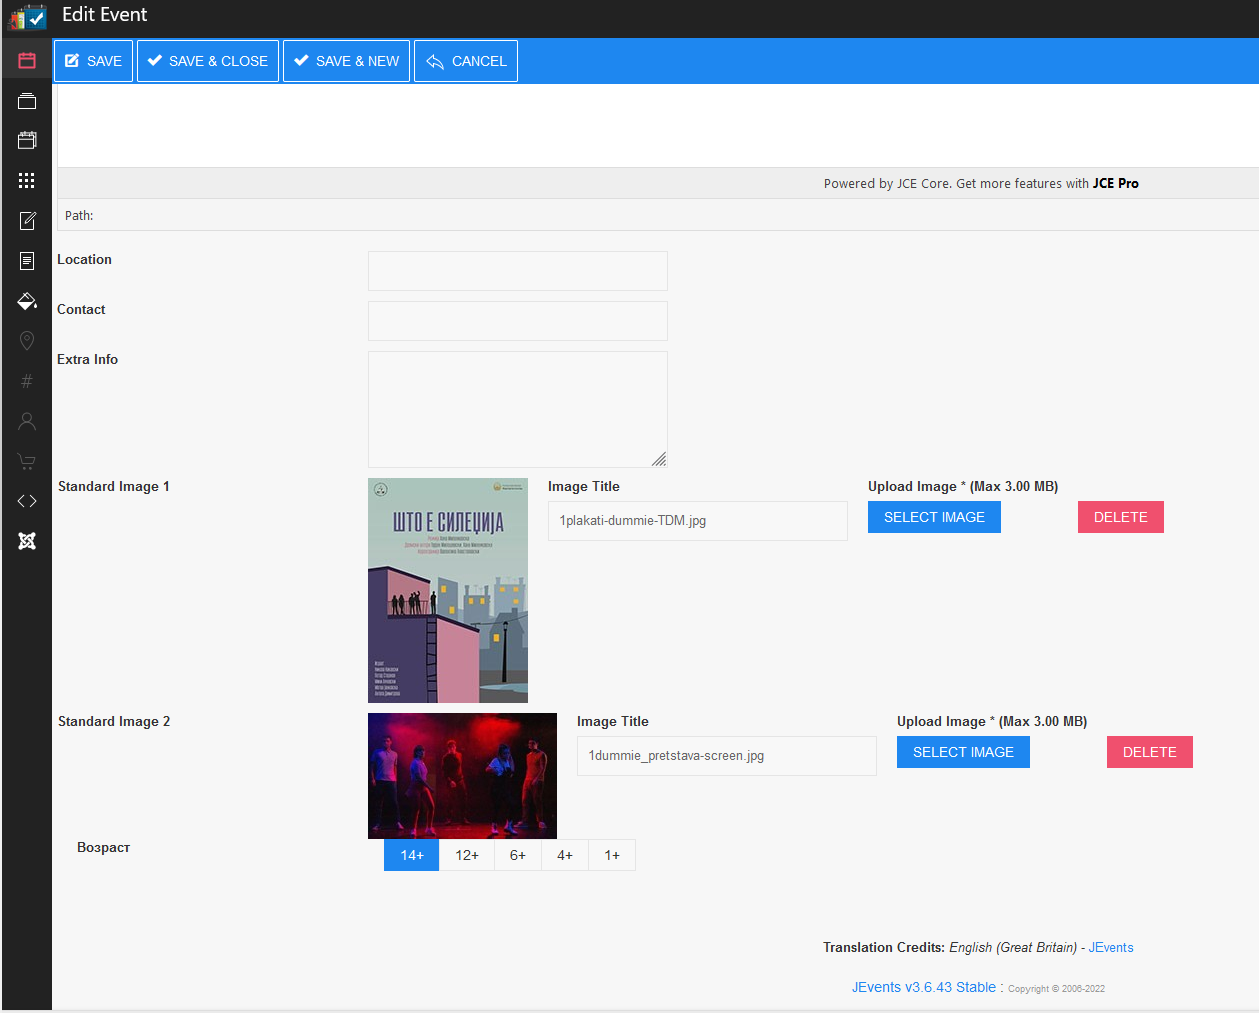The width and height of the screenshot is (1259, 1013).
Task: Open the code brackets icon in sidebar
Action: [x=27, y=501]
